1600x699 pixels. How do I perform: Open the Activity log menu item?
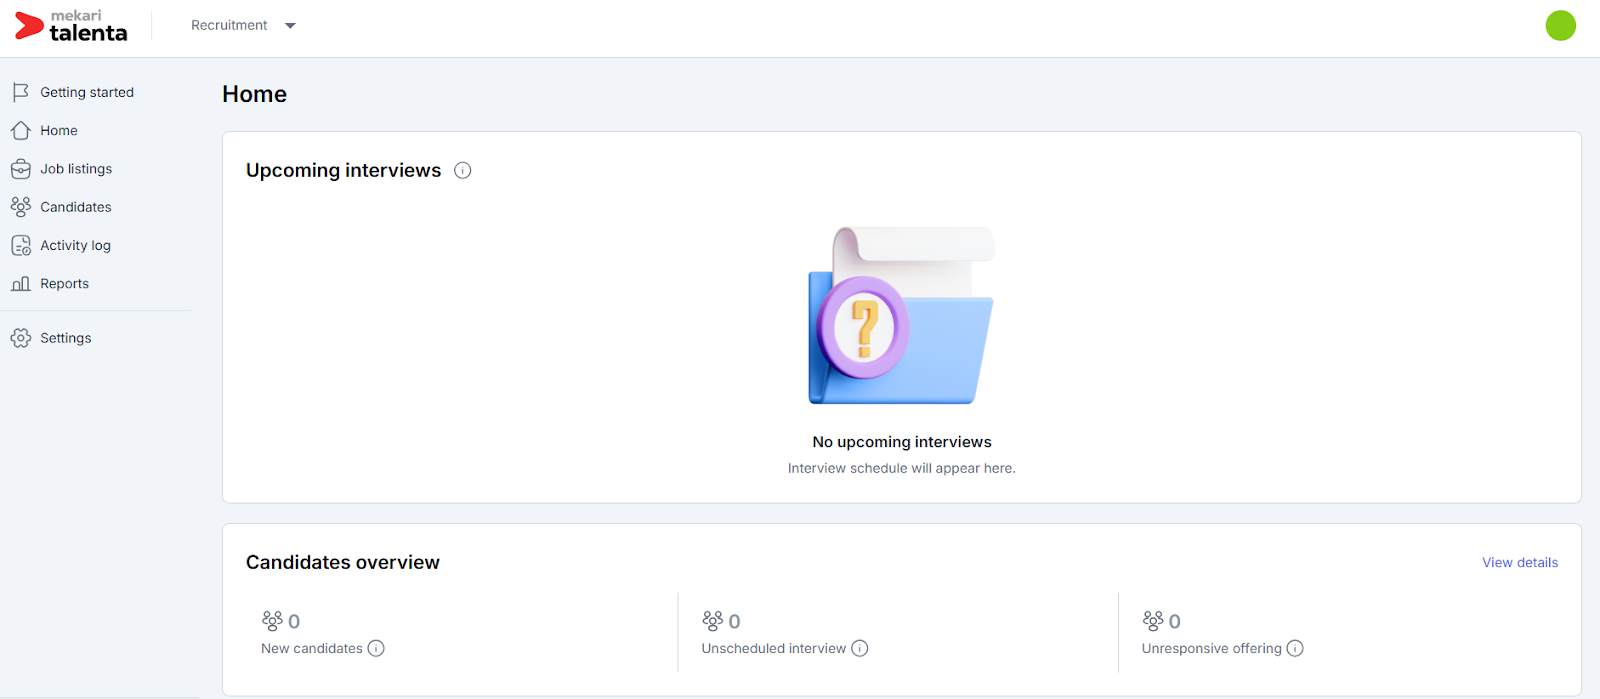[75, 245]
